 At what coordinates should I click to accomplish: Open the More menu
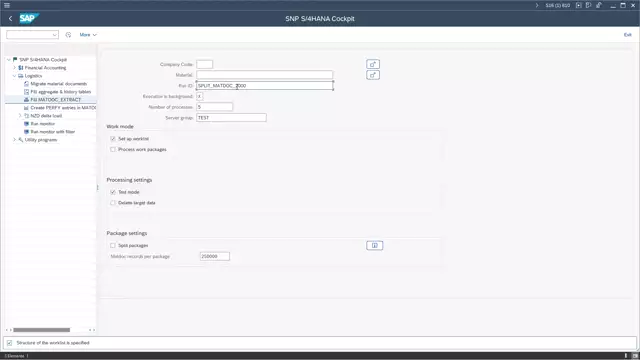88,35
